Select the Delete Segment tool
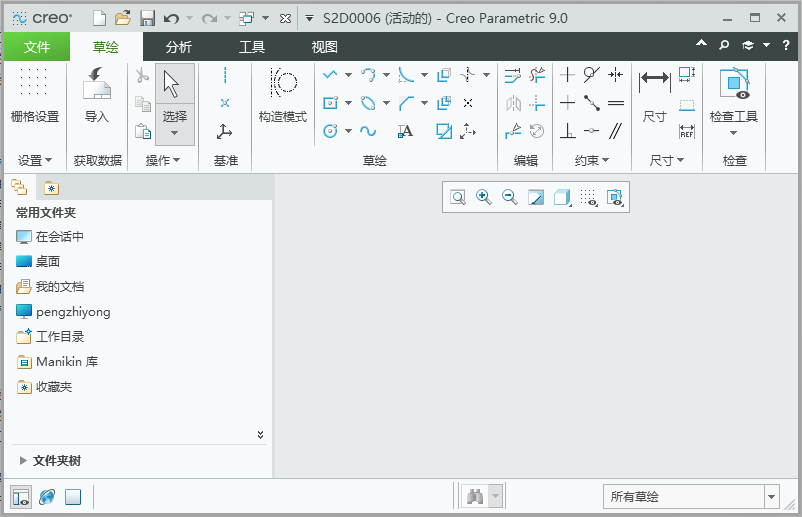The height and width of the screenshot is (517, 802). pyautogui.click(x=537, y=75)
